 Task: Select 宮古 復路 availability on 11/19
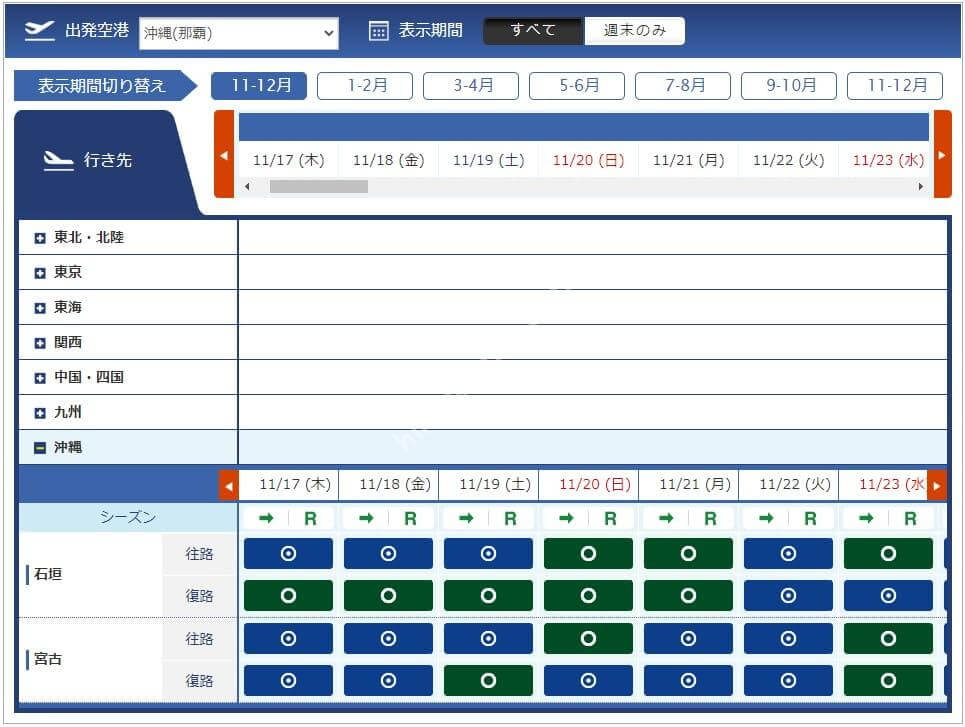(488, 680)
